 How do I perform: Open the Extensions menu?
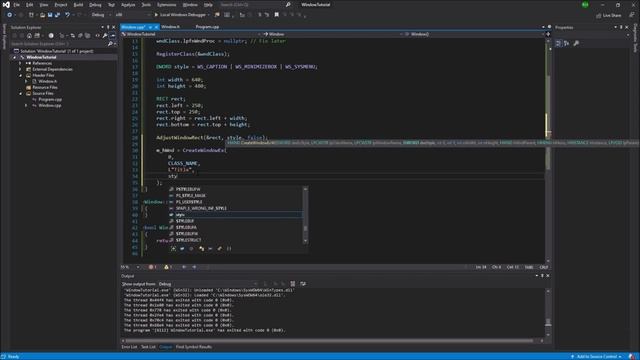[x=167, y=5]
